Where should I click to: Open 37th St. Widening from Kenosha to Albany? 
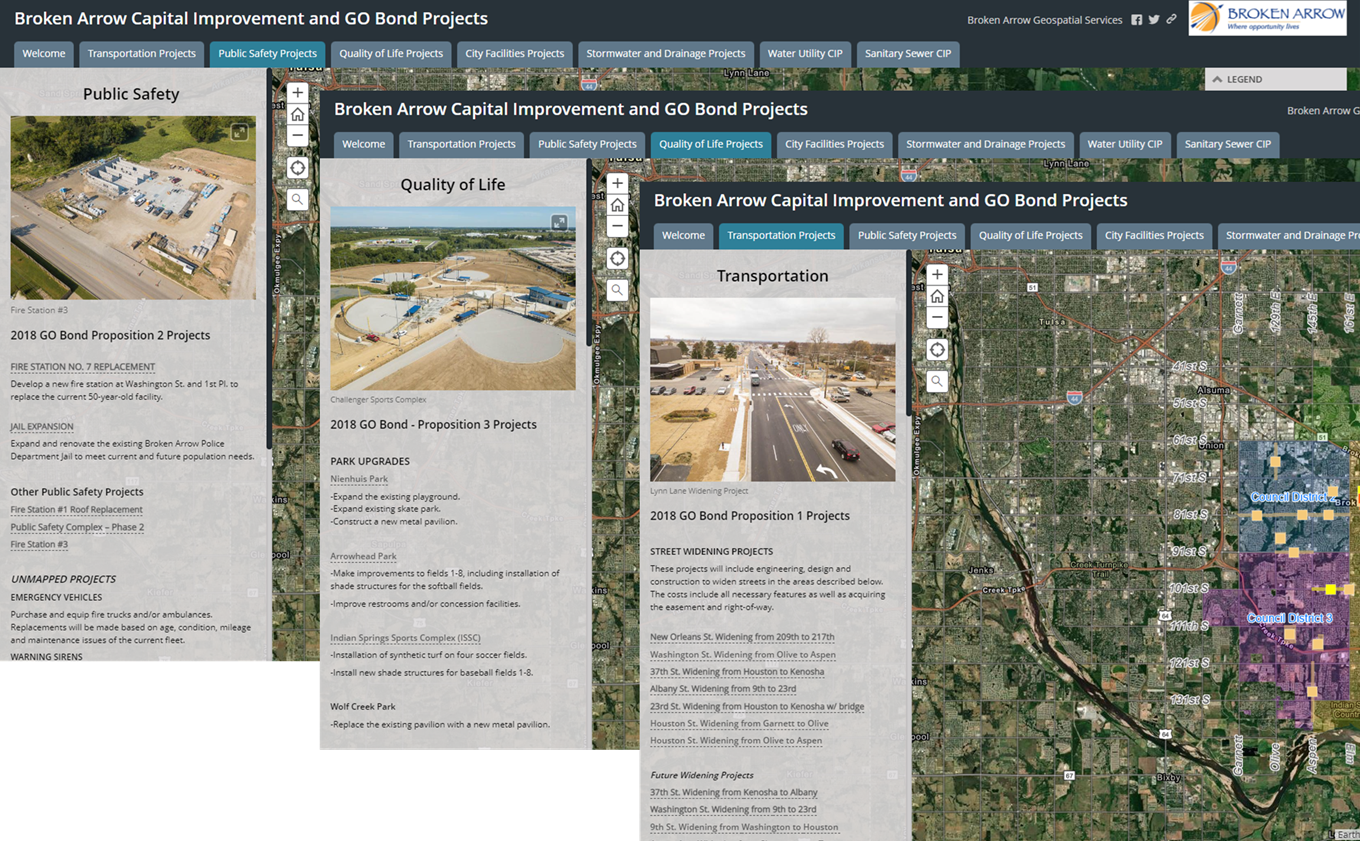coord(734,793)
